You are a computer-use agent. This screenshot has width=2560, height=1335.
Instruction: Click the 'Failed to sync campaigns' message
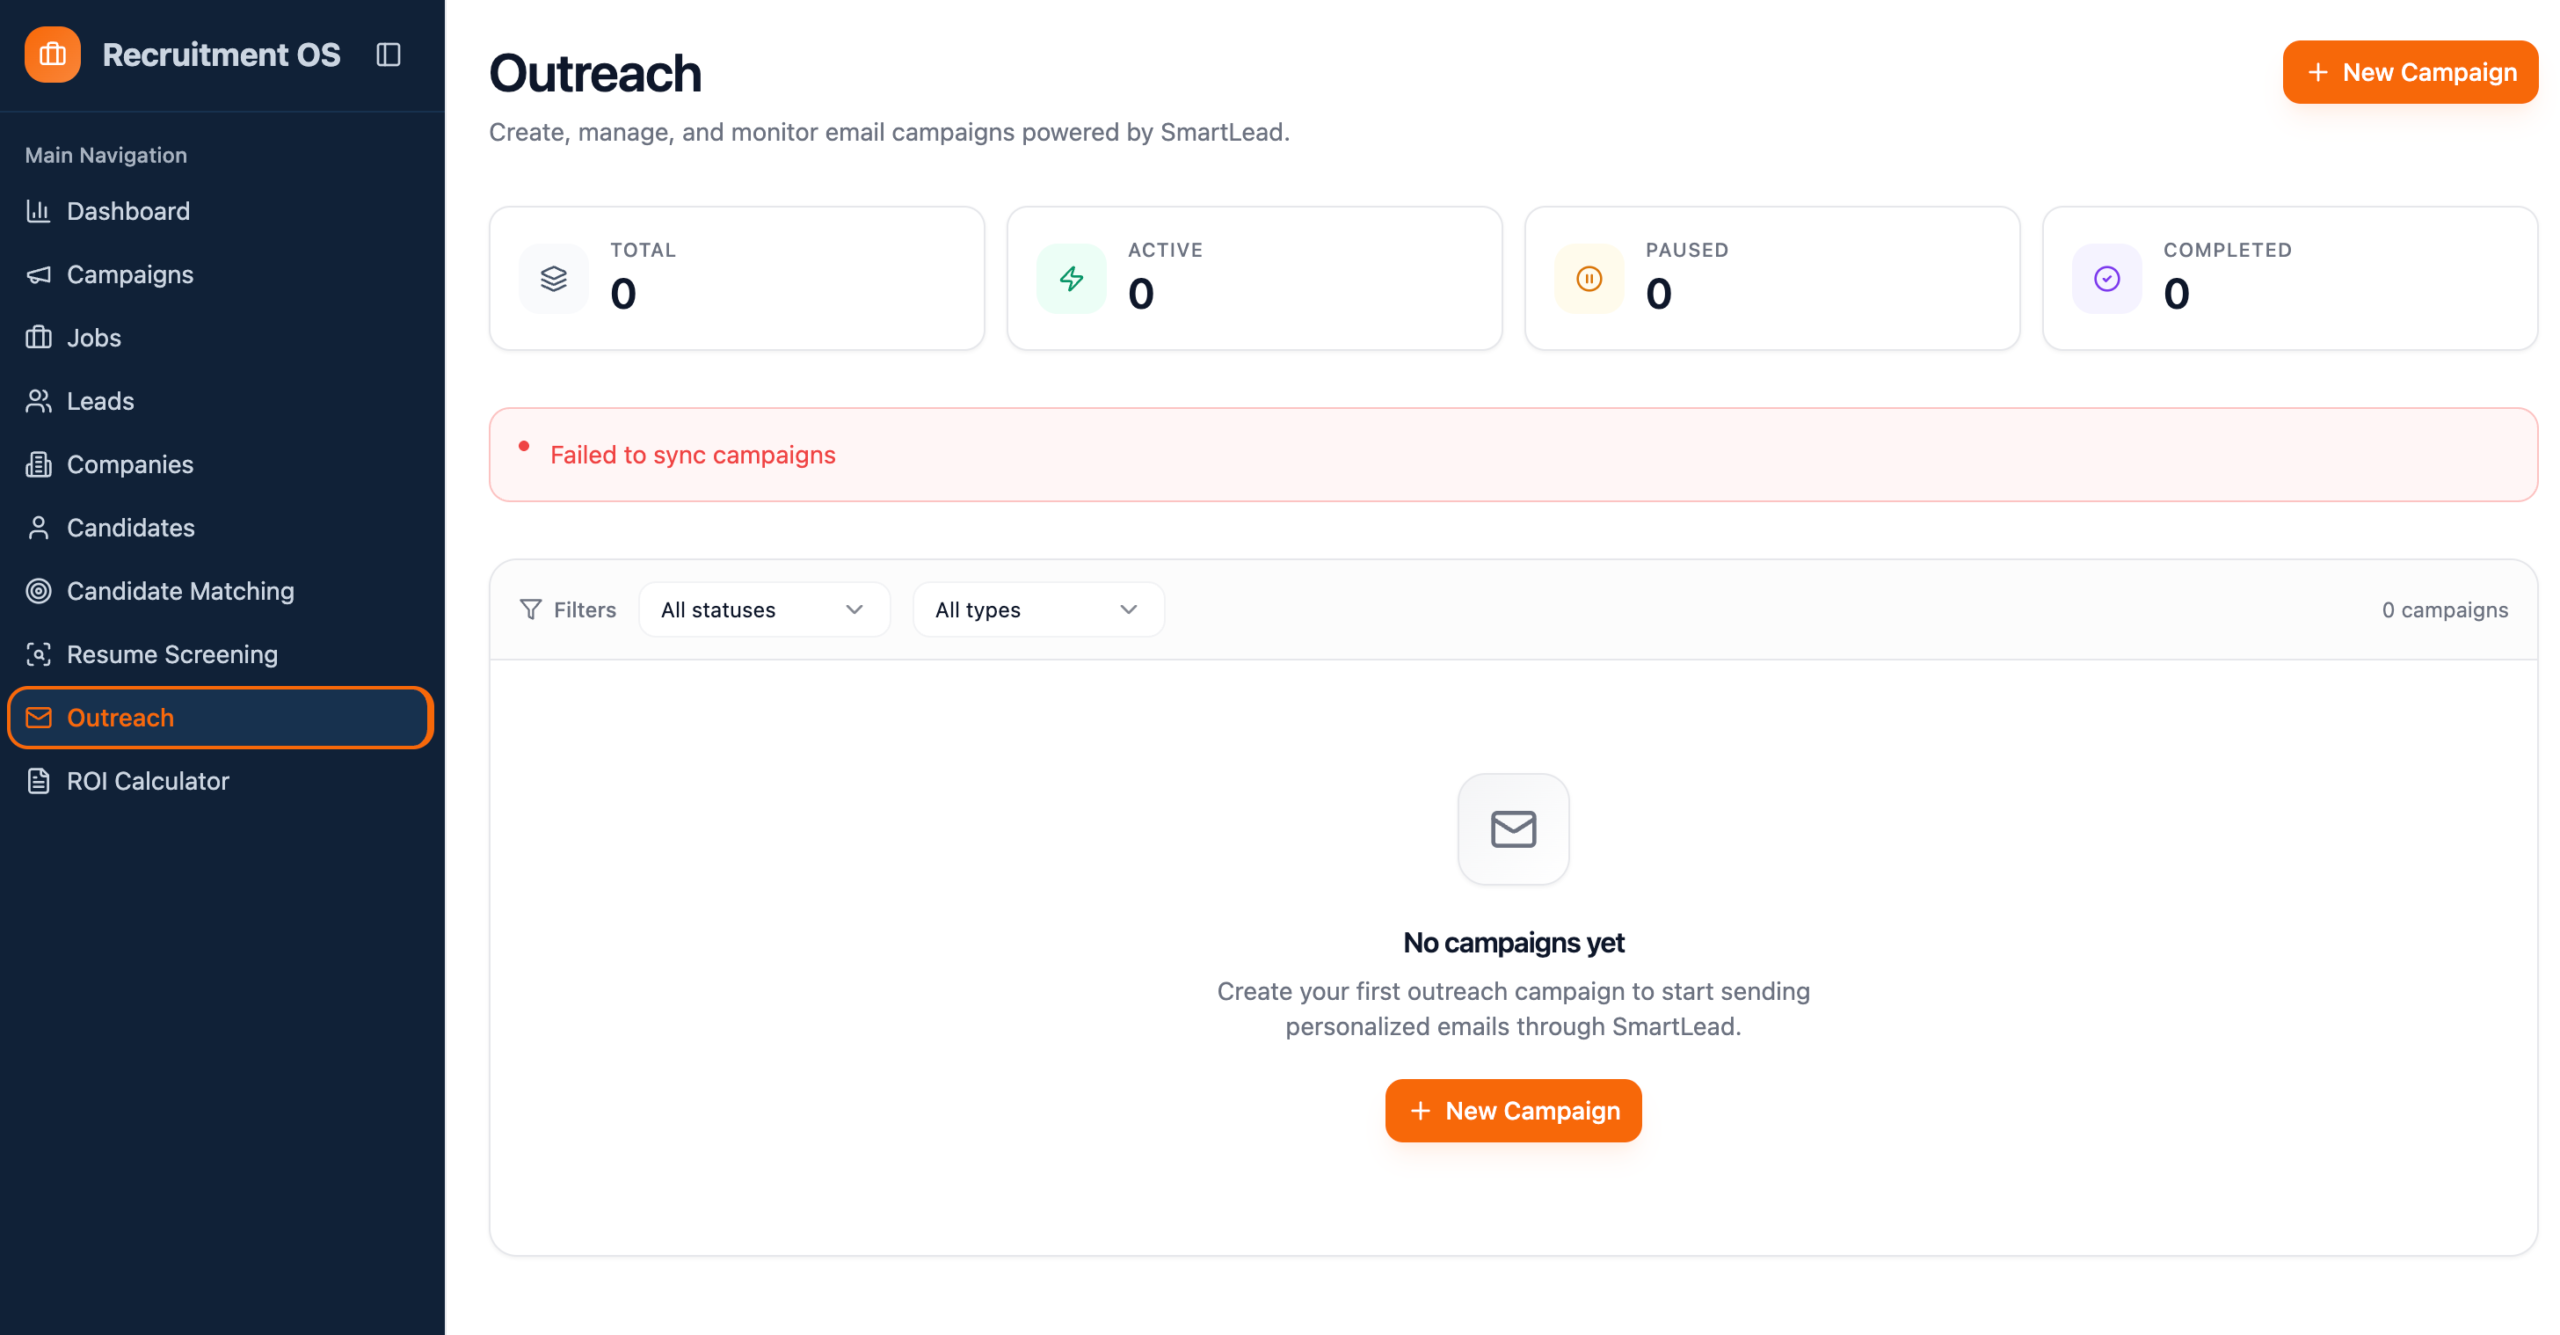693,454
